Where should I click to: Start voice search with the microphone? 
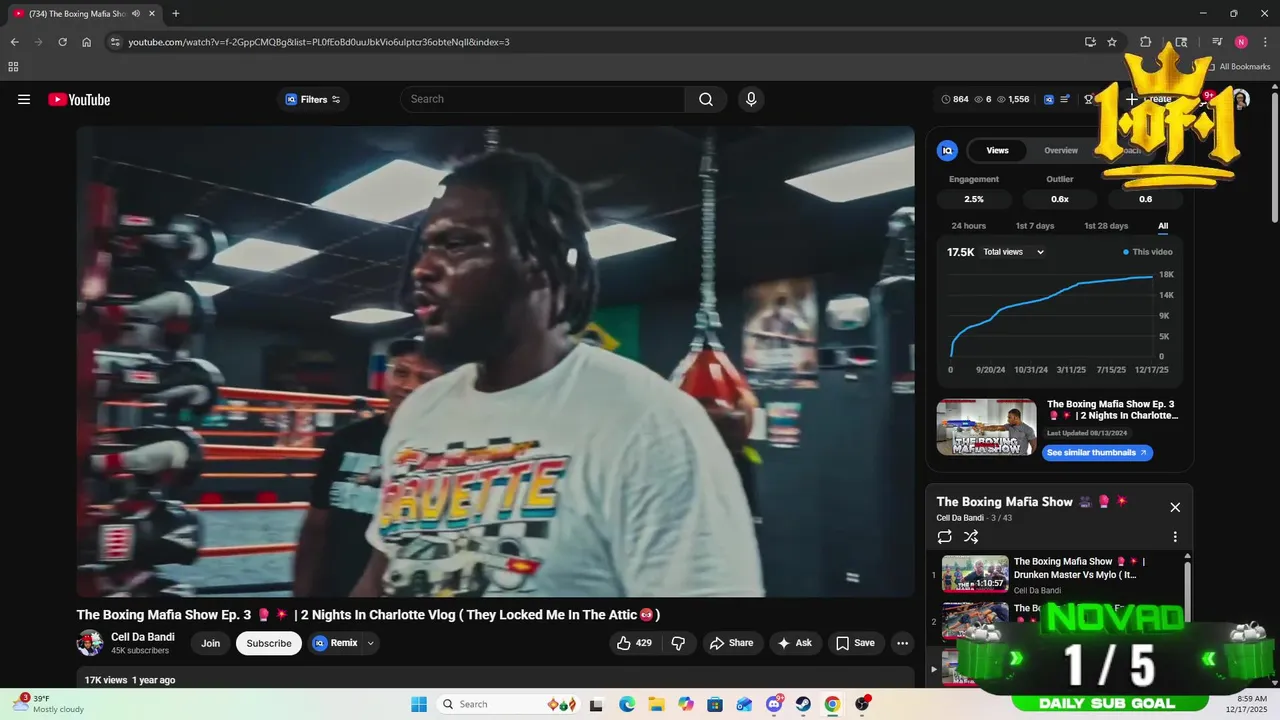751,99
